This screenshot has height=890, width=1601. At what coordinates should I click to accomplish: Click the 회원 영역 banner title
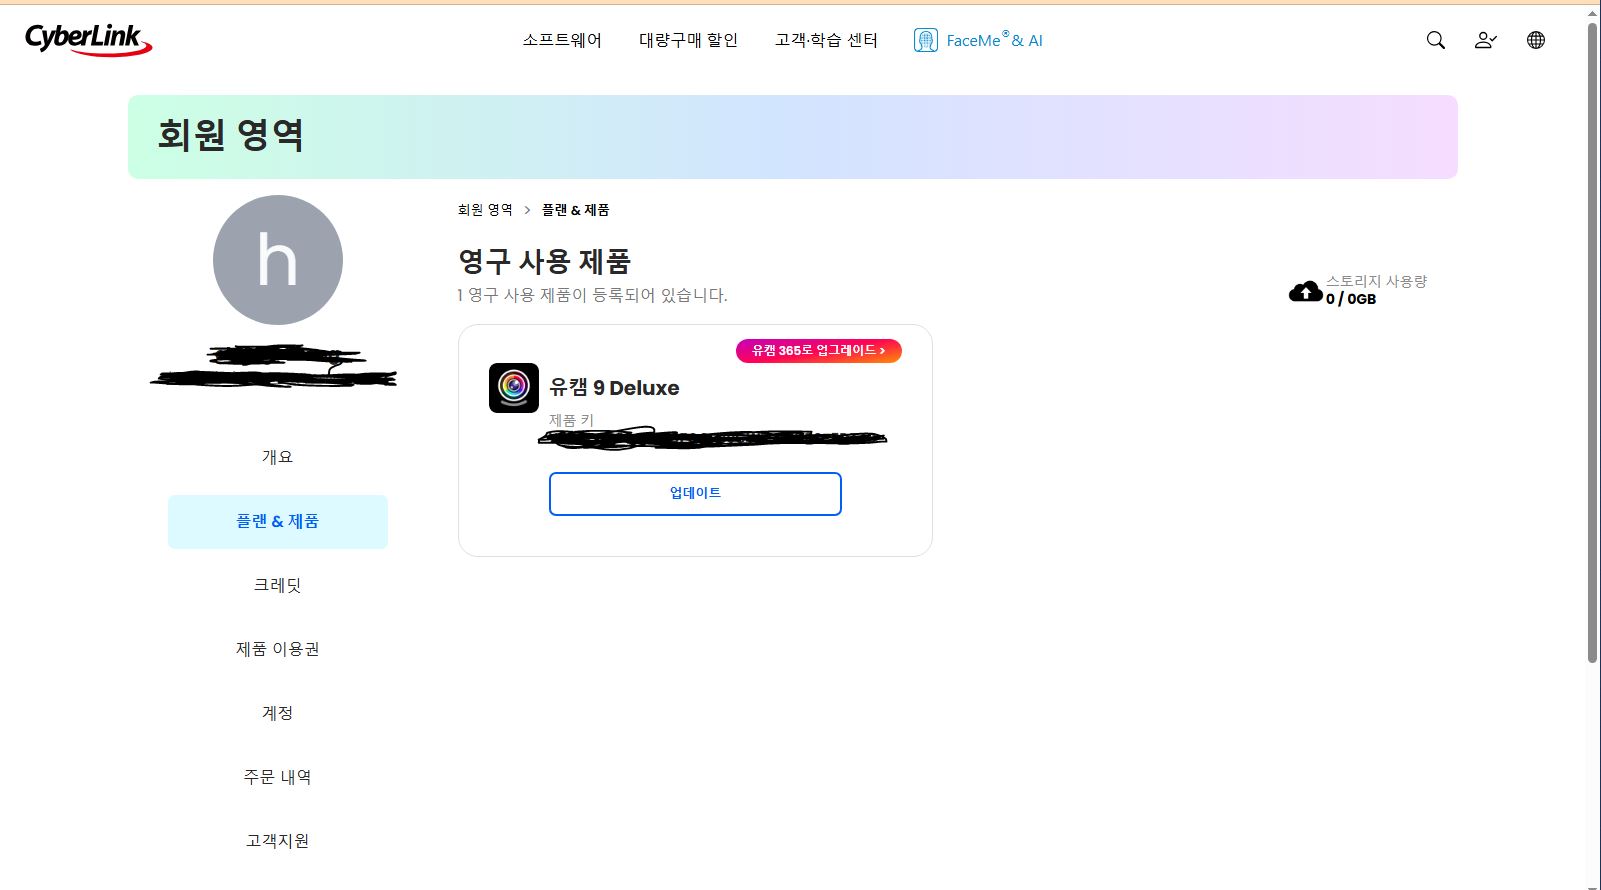coord(231,135)
